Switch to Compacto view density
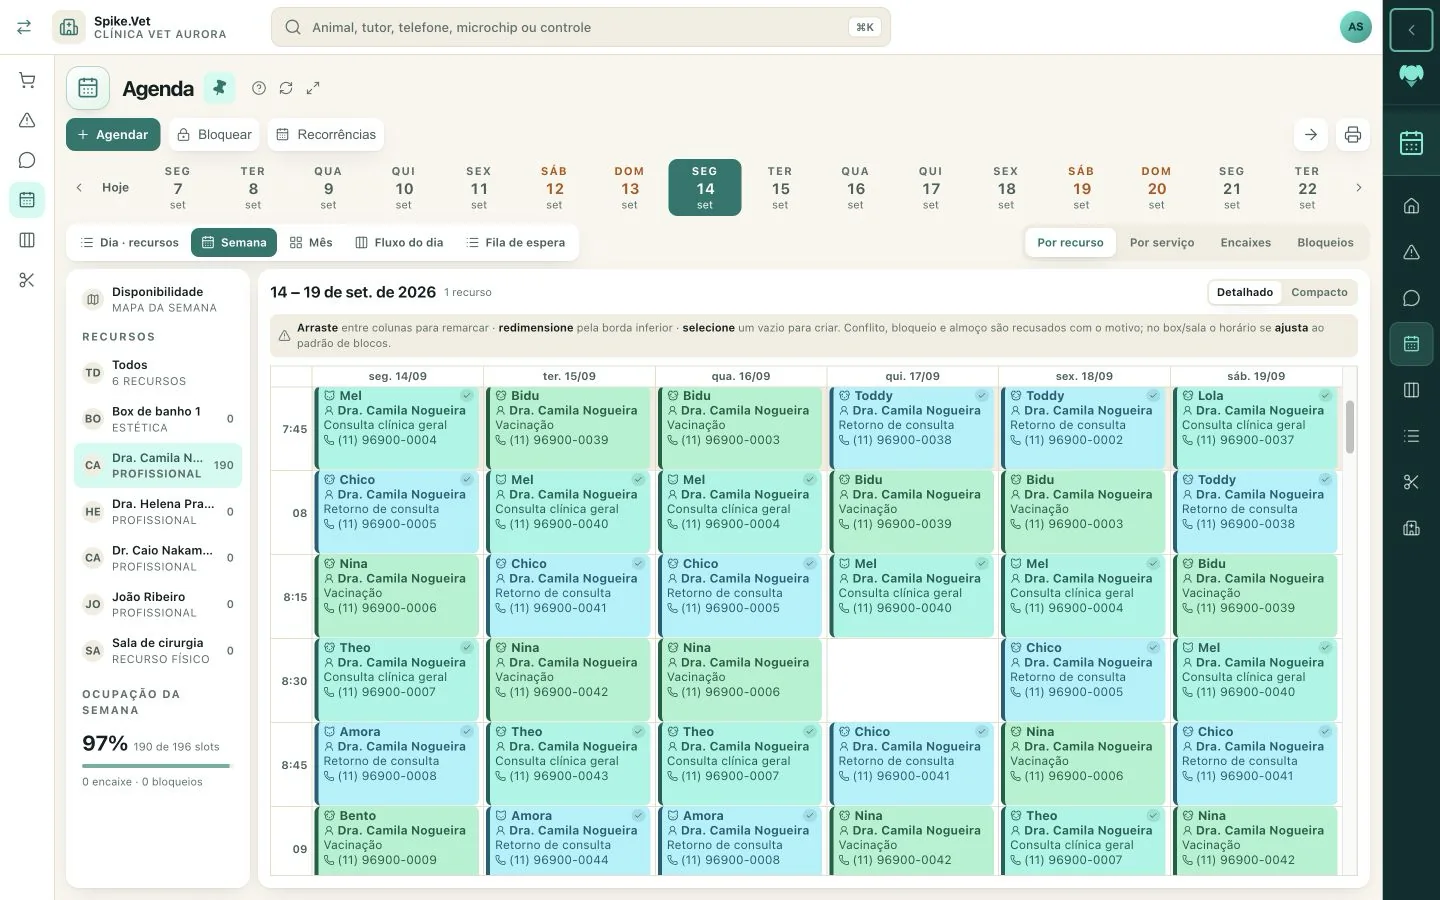The image size is (1440, 900). pyautogui.click(x=1319, y=292)
